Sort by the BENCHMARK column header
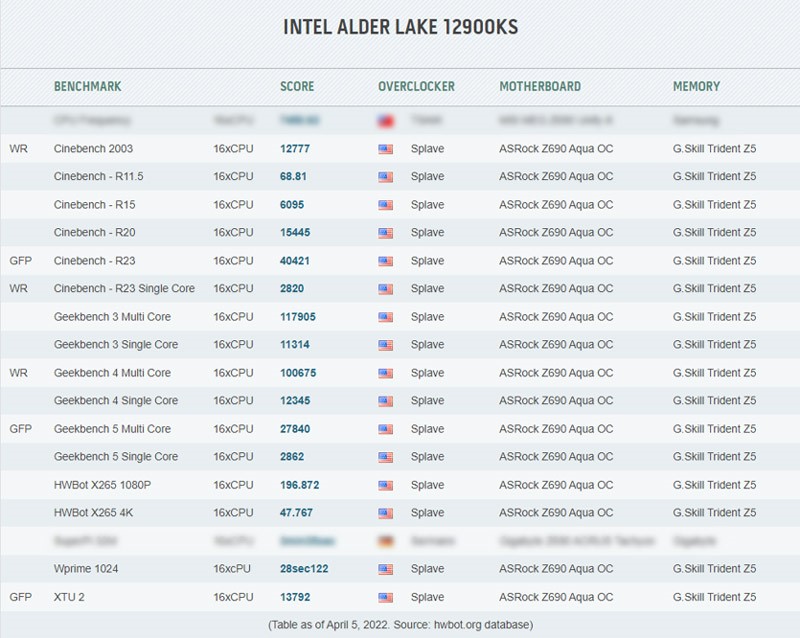This screenshot has height=638, width=800. tap(87, 87)
